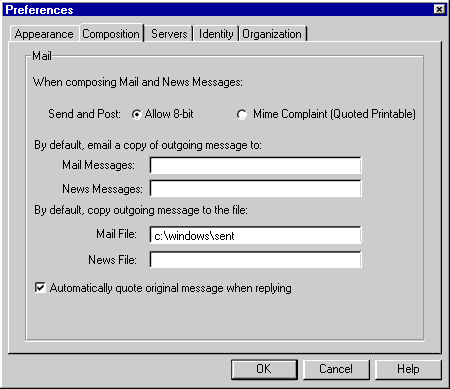Click the News File input field
The image size is (450, 389).
click(256, 260)
